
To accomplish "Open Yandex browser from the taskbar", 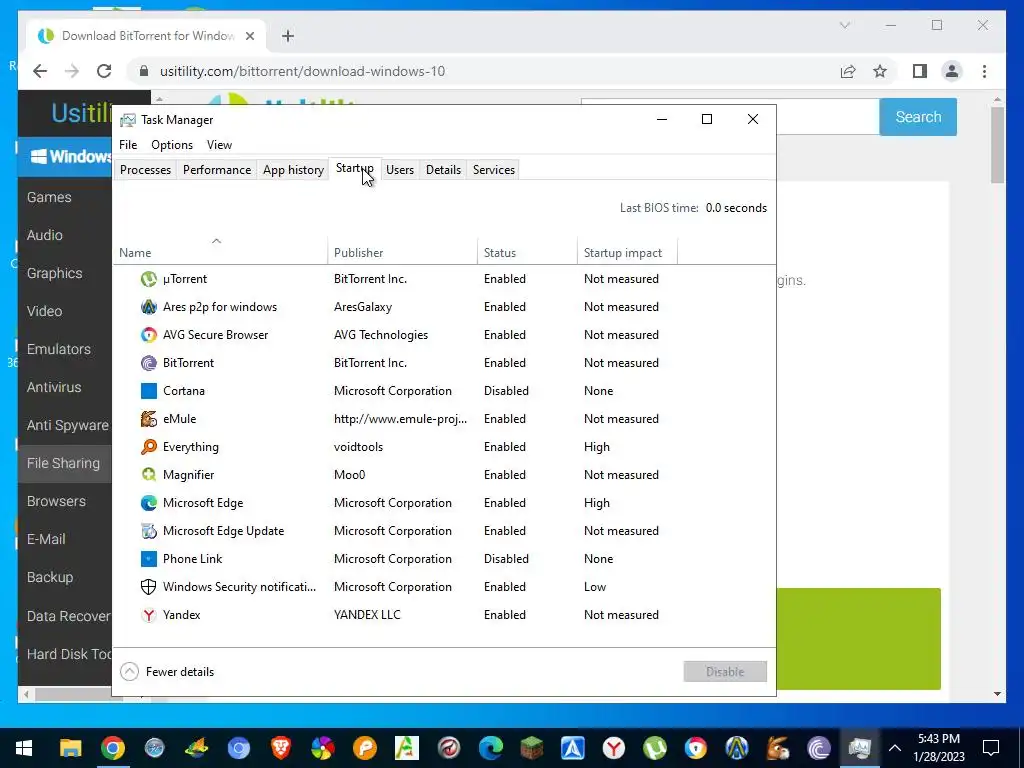I will (x=613, y=748).
